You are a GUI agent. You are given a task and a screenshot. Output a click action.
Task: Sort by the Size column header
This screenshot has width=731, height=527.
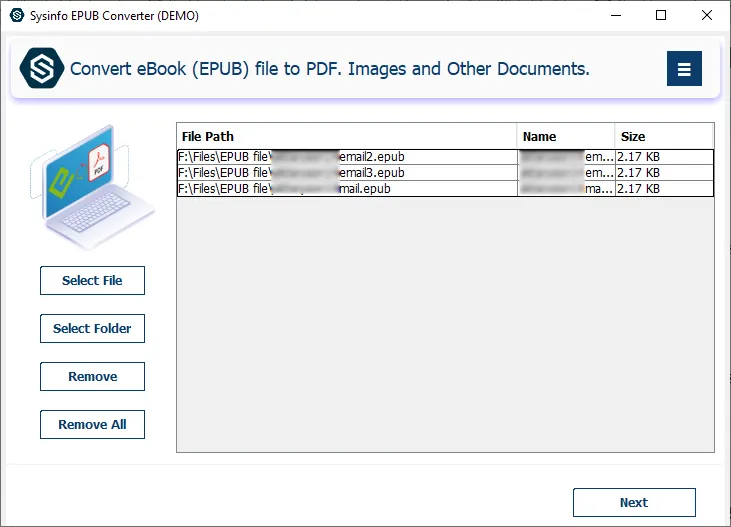tap(664, 137)
